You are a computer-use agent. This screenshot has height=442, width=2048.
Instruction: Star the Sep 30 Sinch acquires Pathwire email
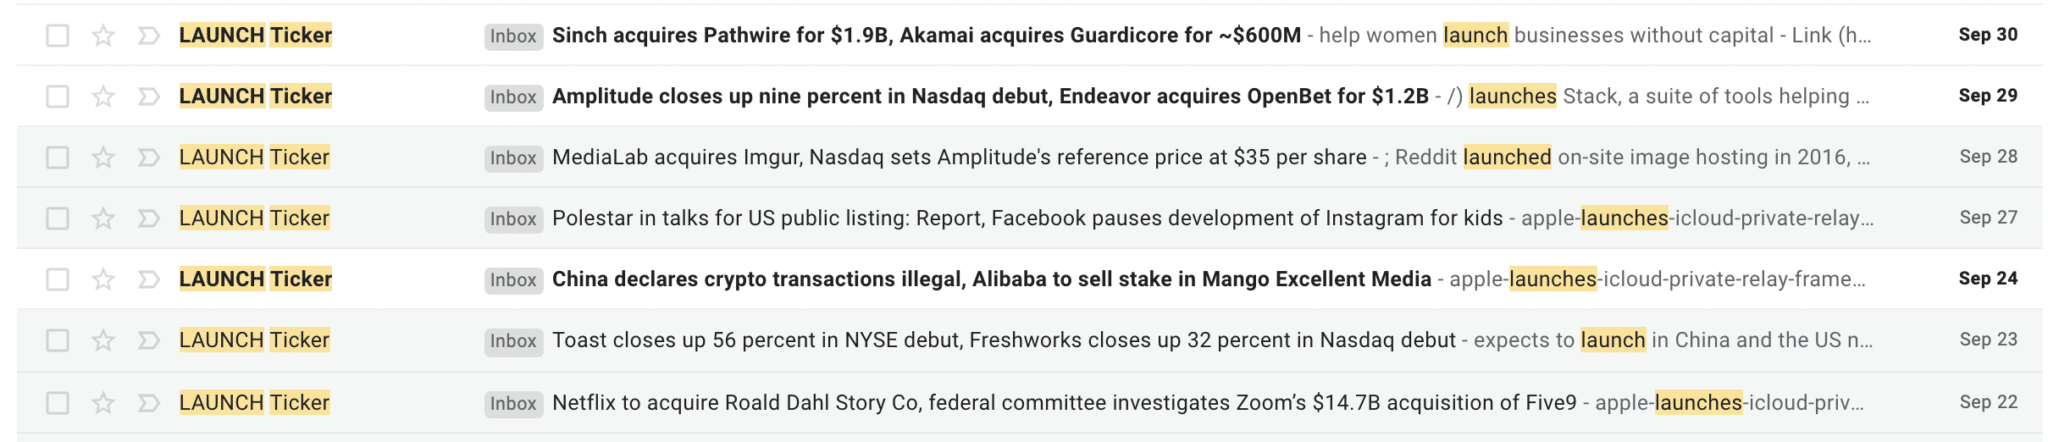coord(103,36)
